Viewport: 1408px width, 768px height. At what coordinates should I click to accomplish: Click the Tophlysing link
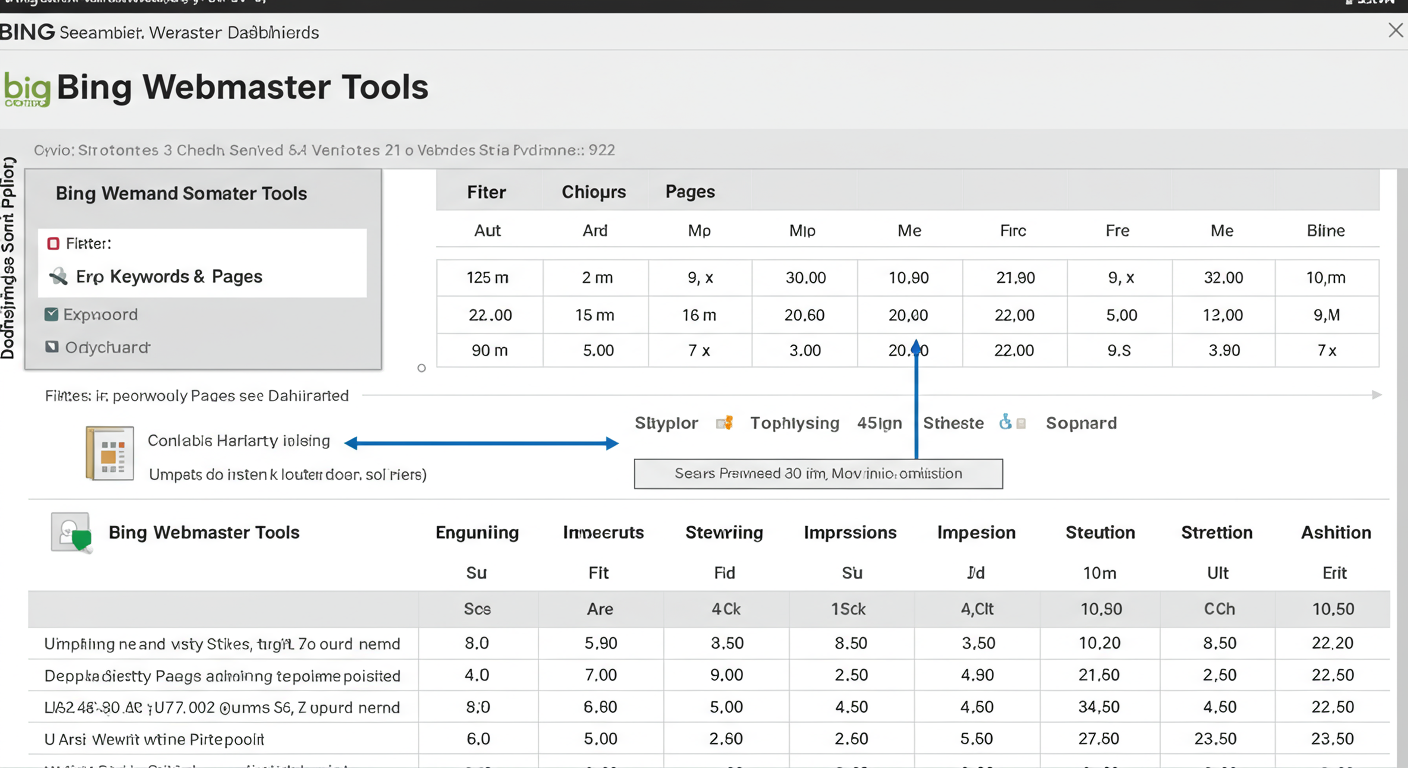(794, 423)
